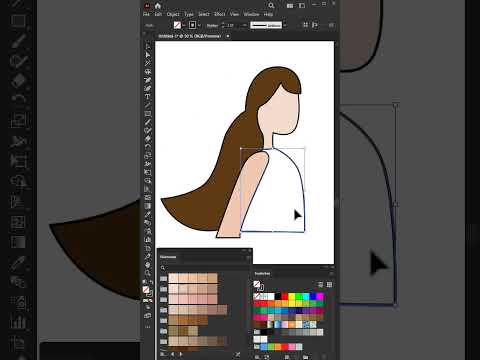Select the Rectangle tool
Viewport: 480px width, 360px height.
pyautogui.click(x=148, y=114)
